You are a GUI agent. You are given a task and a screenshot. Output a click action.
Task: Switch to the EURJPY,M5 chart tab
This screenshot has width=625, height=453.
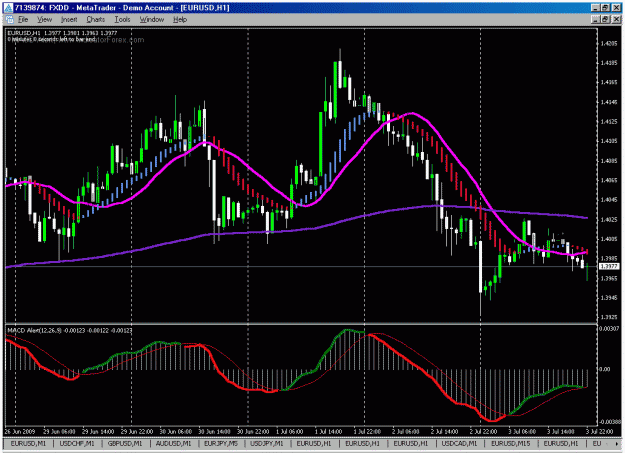click(x=221, y=443)
